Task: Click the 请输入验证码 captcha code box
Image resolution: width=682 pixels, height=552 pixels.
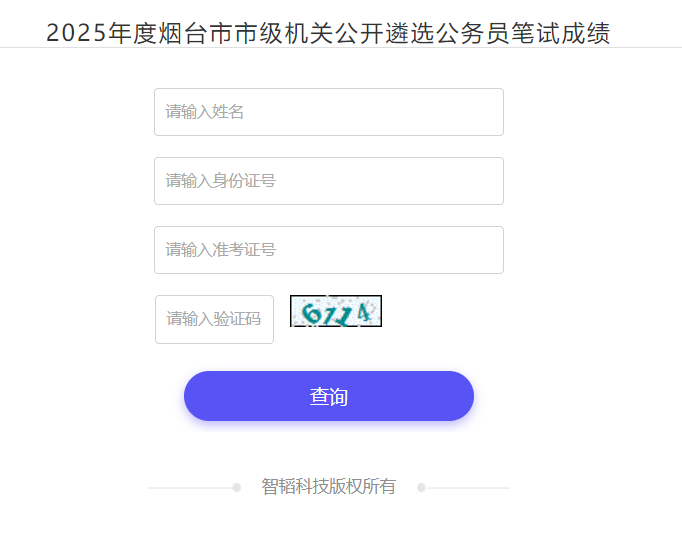Action: click(x=214, y=319)
